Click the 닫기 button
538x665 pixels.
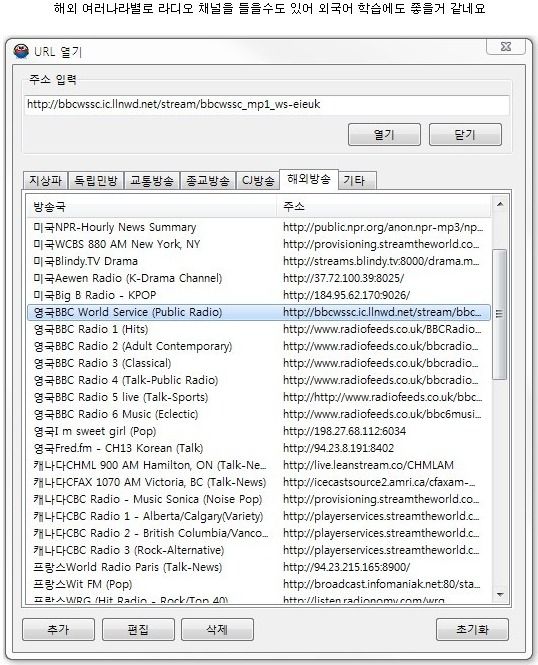pyautogui.click(x=465, y=134)
